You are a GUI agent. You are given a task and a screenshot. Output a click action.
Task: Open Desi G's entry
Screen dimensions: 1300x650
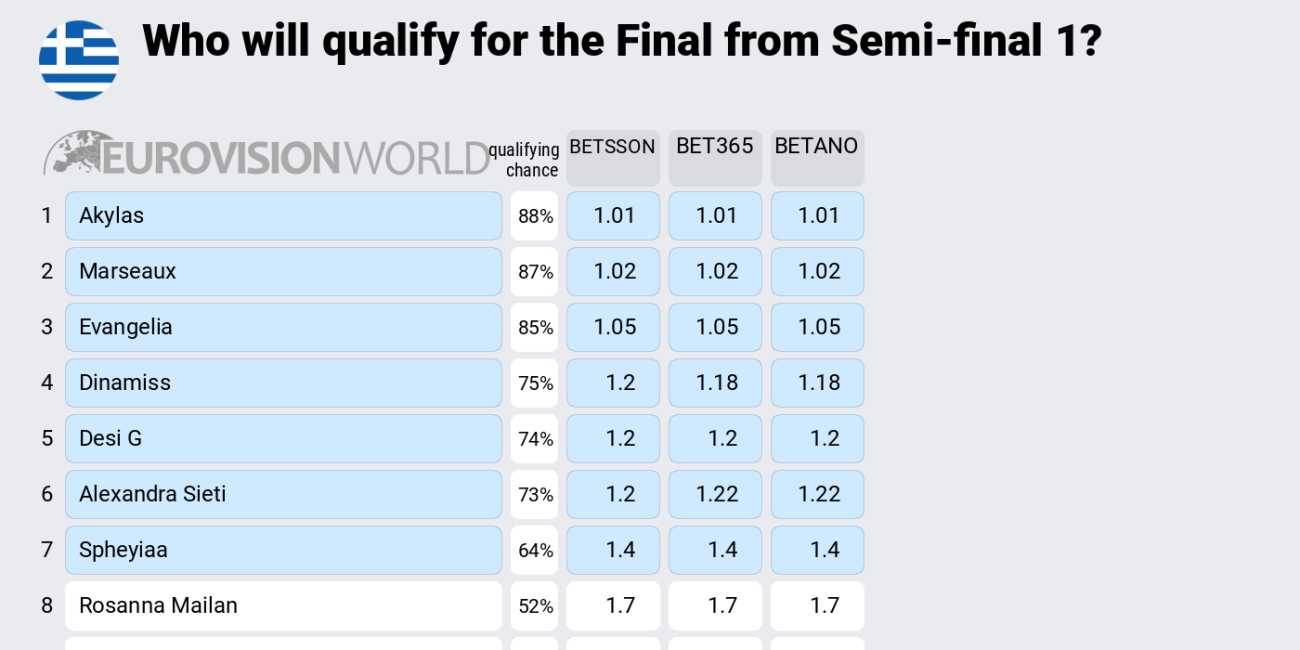[x=283, y=439]
